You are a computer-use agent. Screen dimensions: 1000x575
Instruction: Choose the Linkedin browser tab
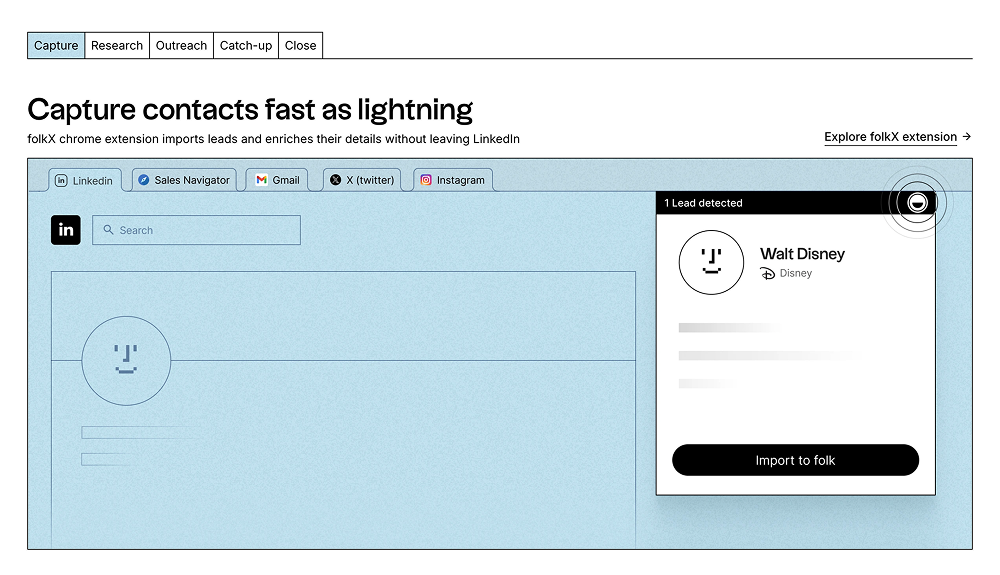(84, 180)
